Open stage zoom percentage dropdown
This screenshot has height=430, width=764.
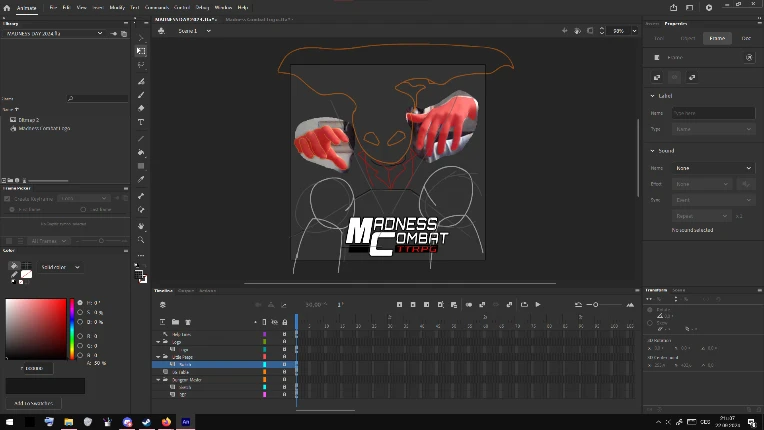[634, 31]
